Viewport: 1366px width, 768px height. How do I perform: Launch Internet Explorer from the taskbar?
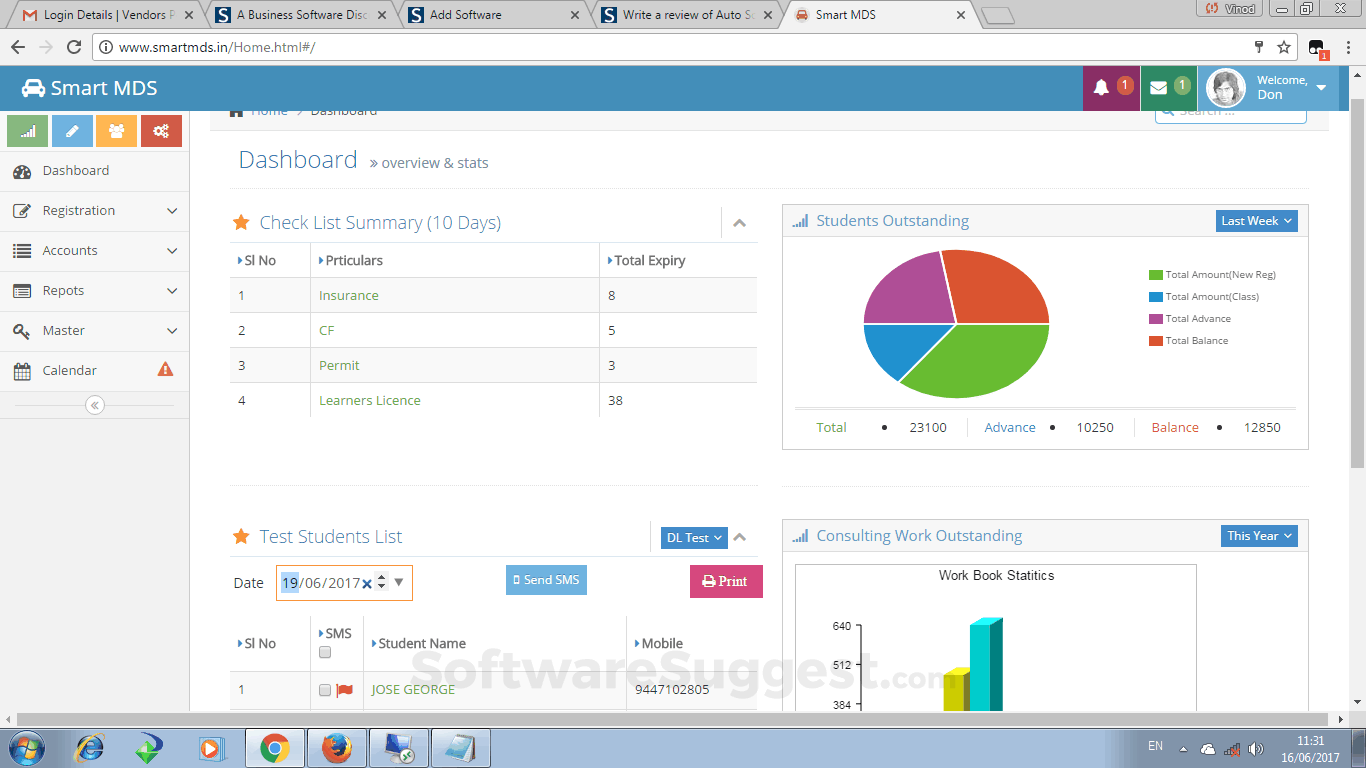[90, 747]
